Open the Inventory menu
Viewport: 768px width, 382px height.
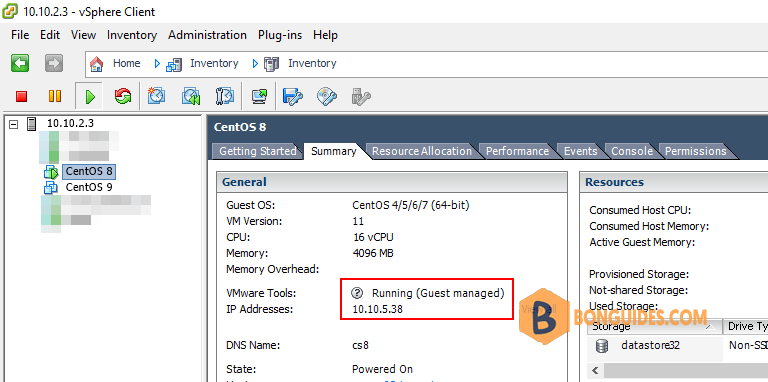pyautogui.click(x=132, y=35)
